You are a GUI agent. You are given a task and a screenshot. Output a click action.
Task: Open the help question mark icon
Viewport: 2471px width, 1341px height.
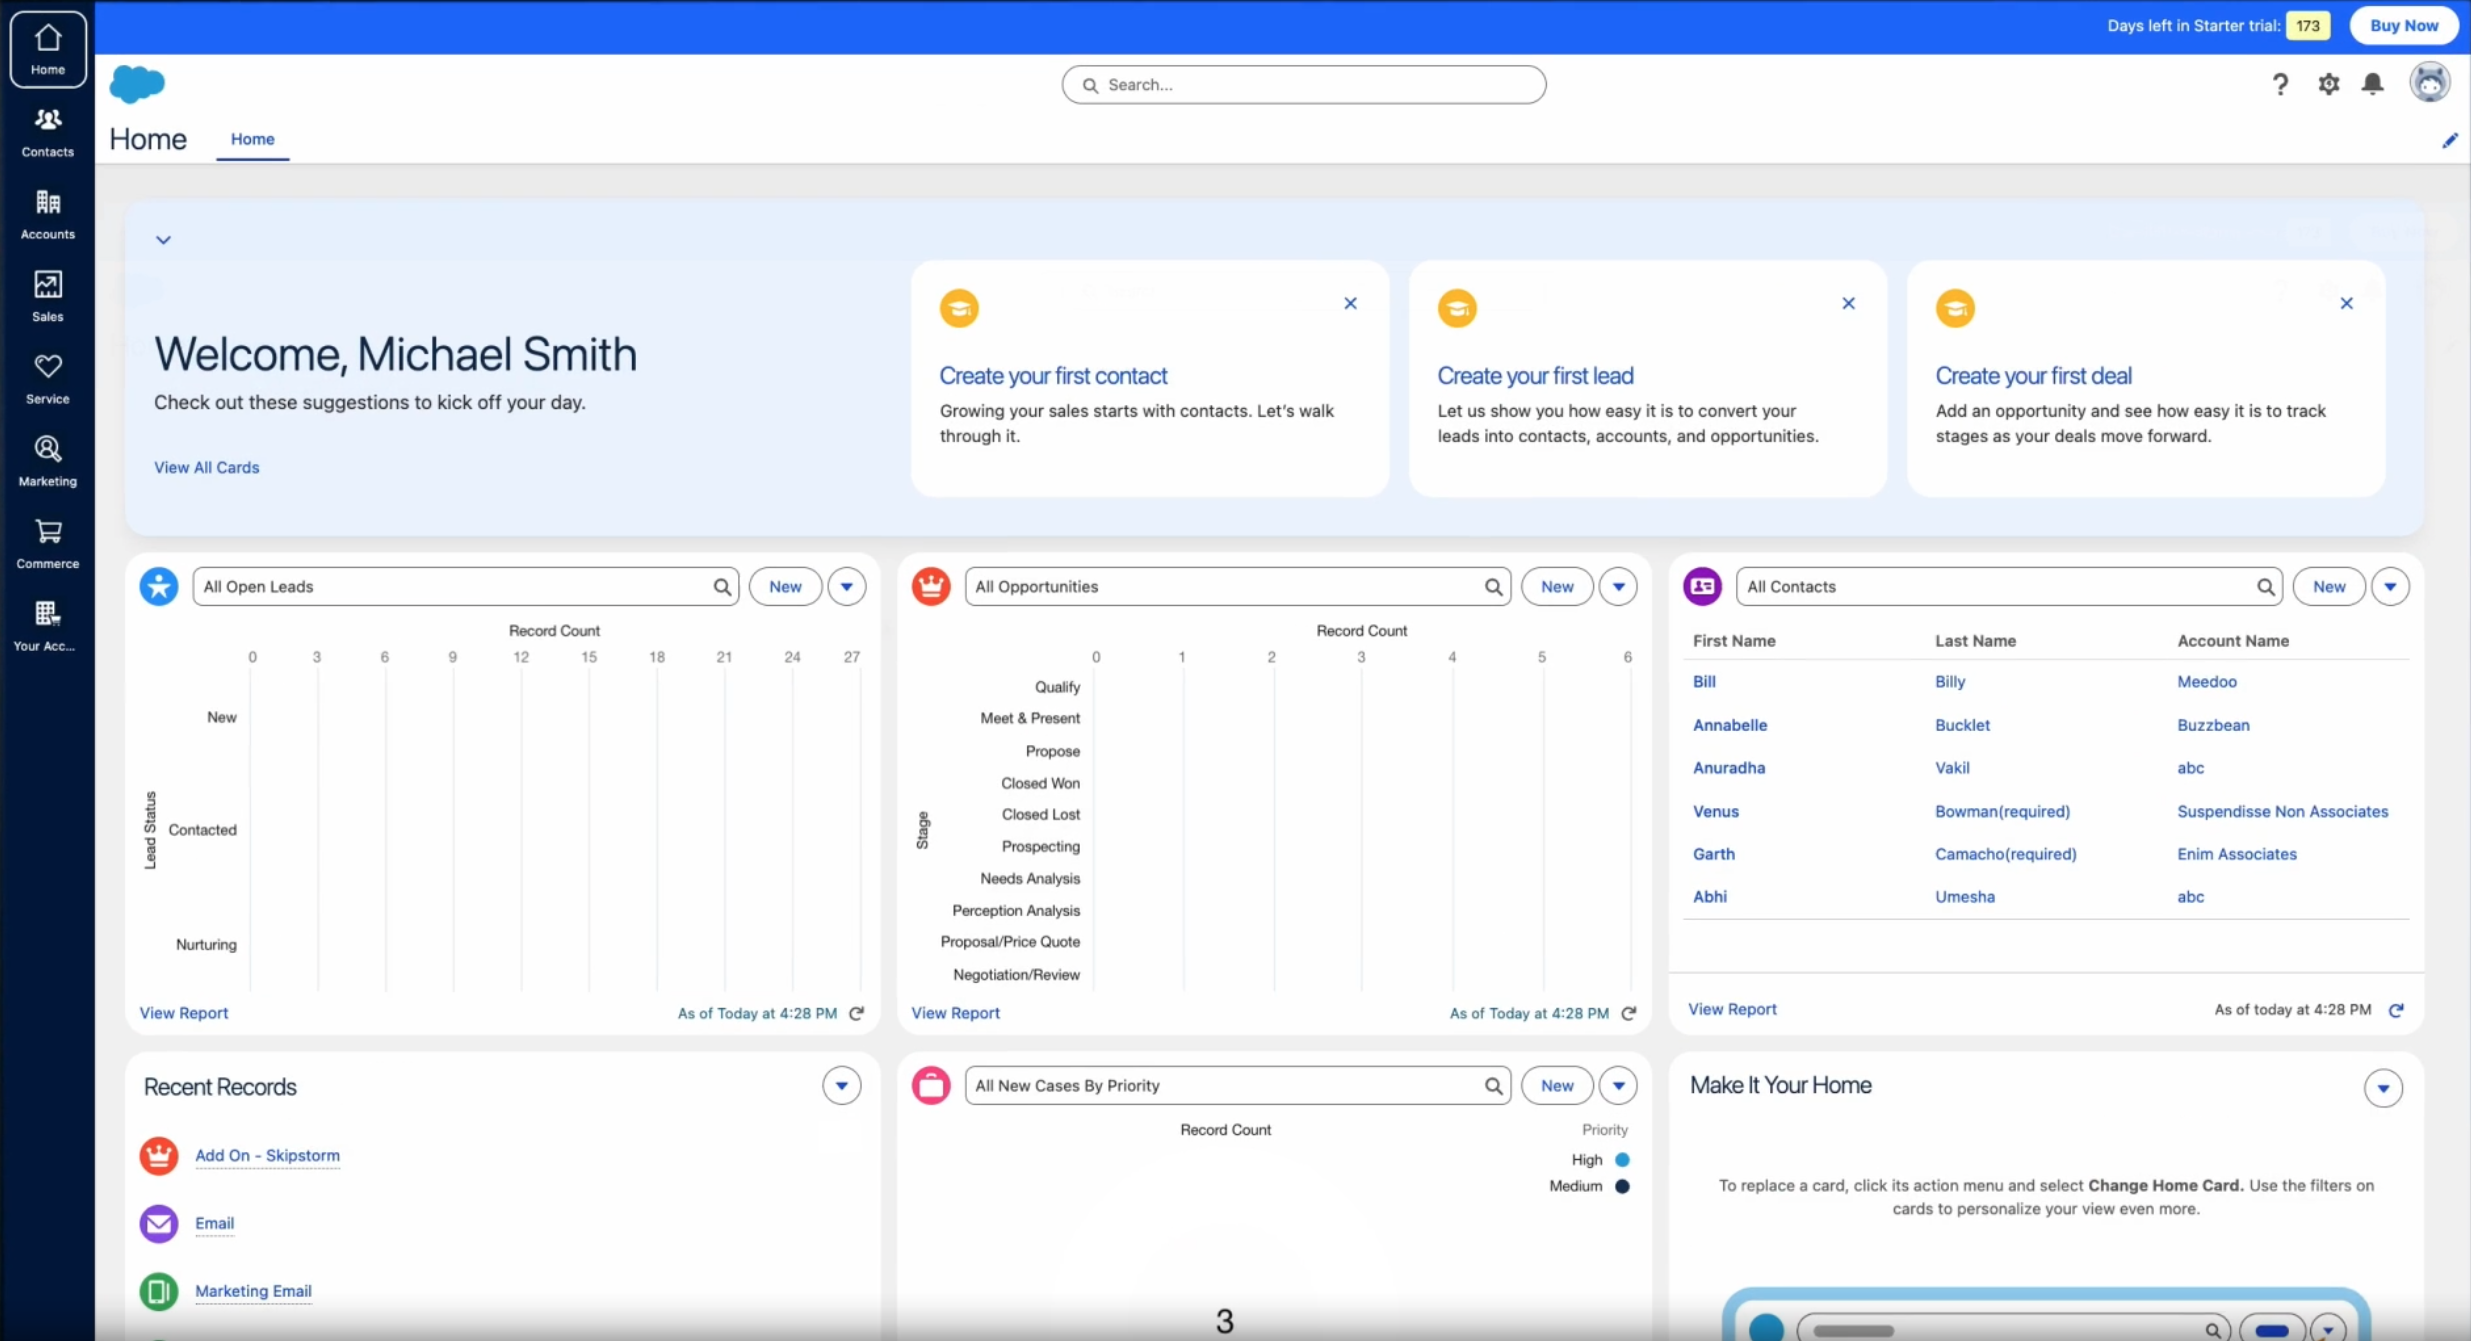(x=2280, y=84)
